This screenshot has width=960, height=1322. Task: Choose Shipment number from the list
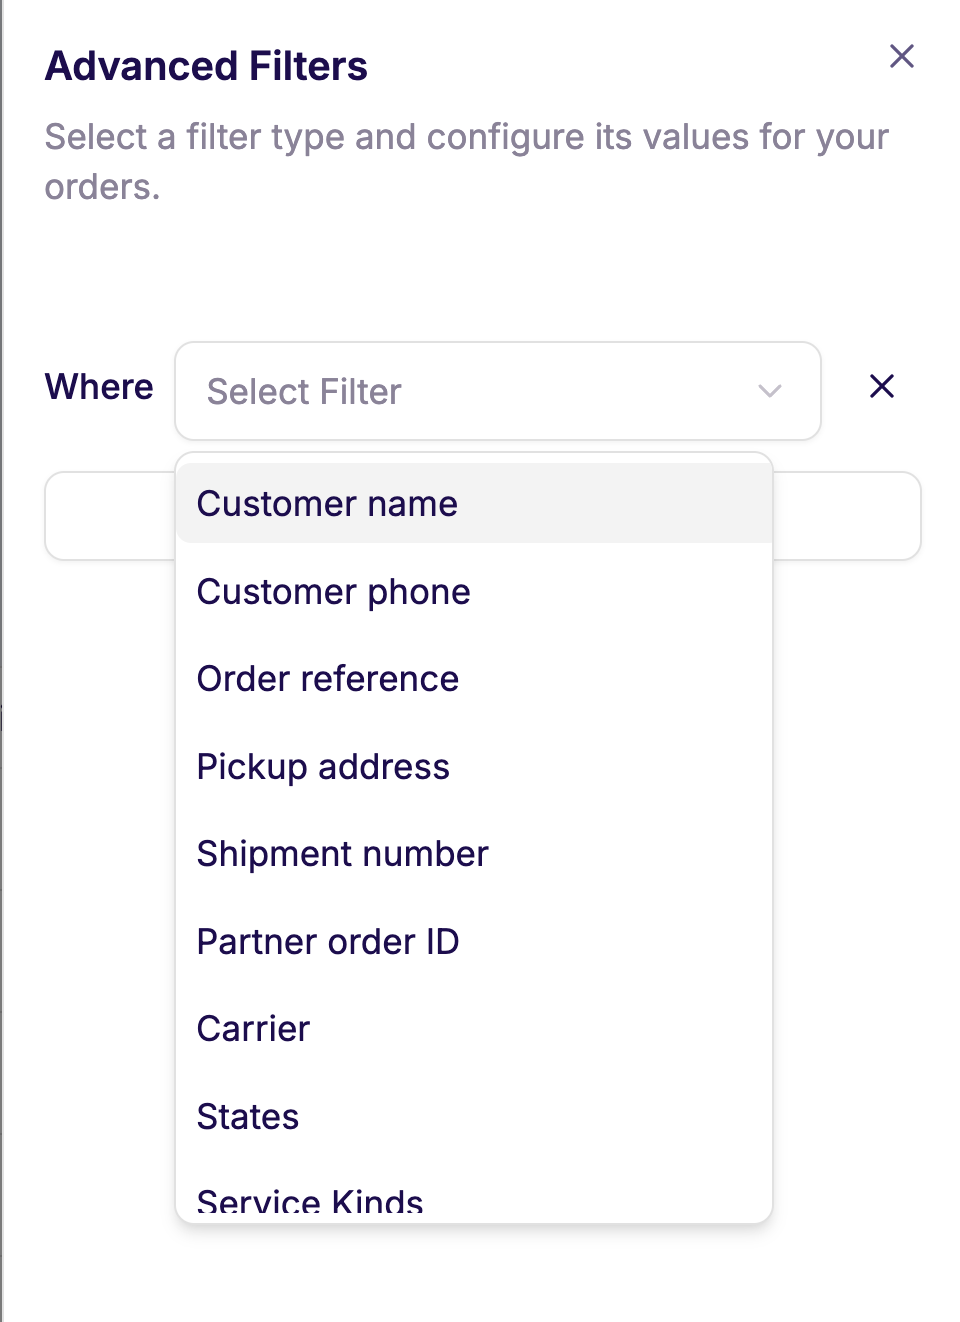(343, 854)
